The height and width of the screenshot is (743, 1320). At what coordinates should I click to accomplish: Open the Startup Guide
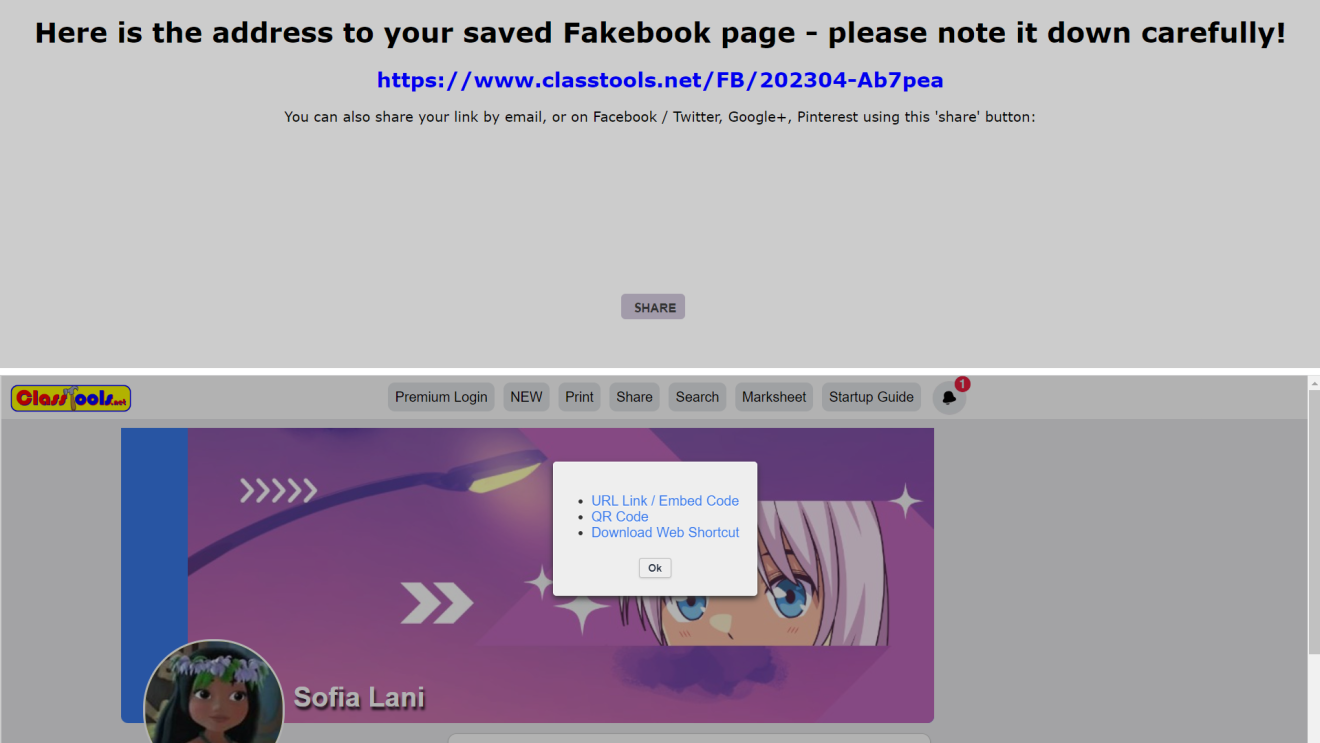point(871,397)
